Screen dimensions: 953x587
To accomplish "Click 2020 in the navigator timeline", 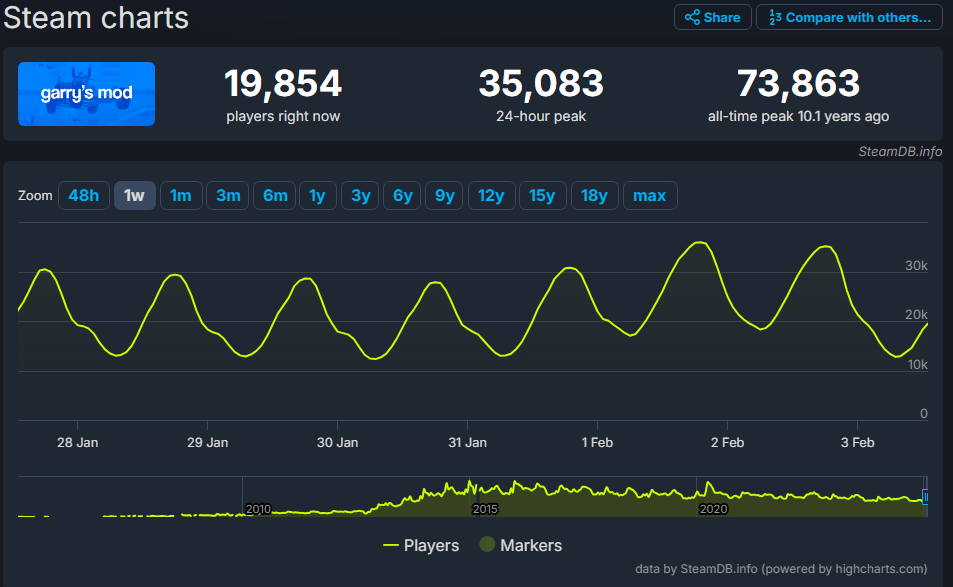I will coord(713,509).
